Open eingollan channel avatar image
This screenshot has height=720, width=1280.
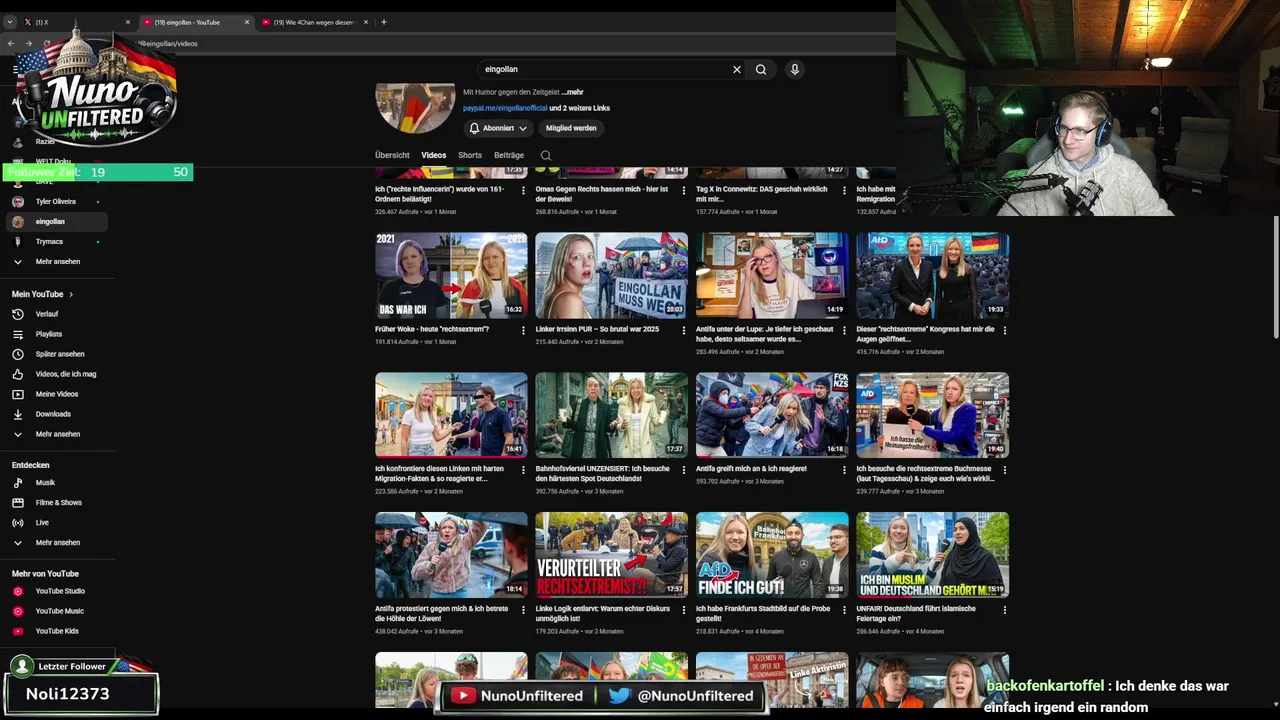(x=415, y=108)
